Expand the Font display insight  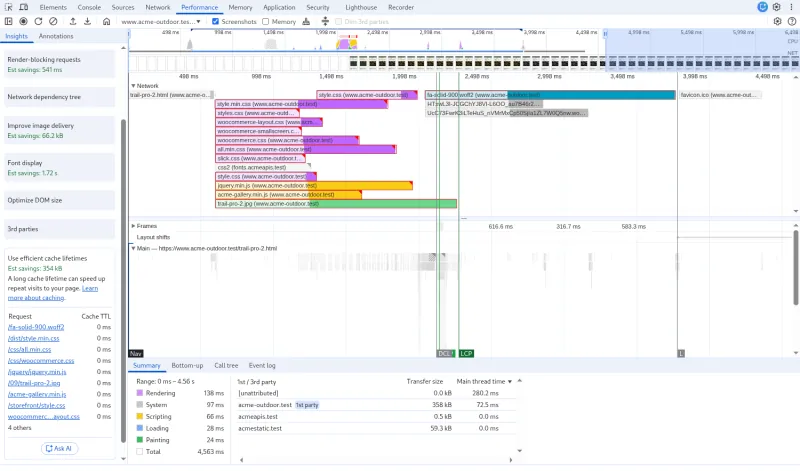tap(59, 168)
